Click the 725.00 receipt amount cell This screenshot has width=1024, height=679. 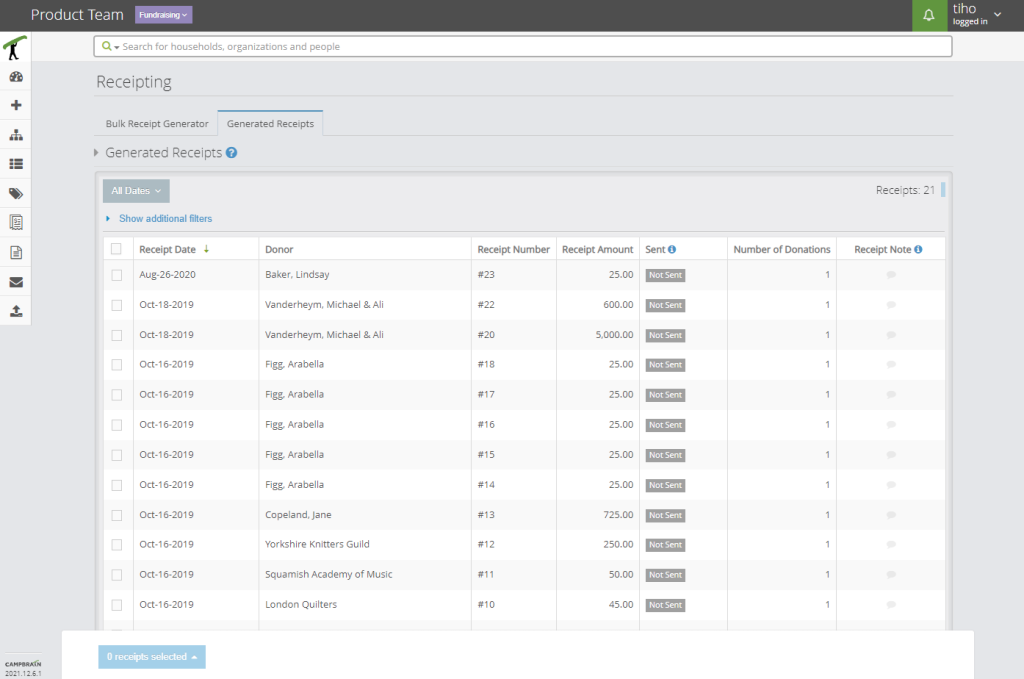[618, 514]
